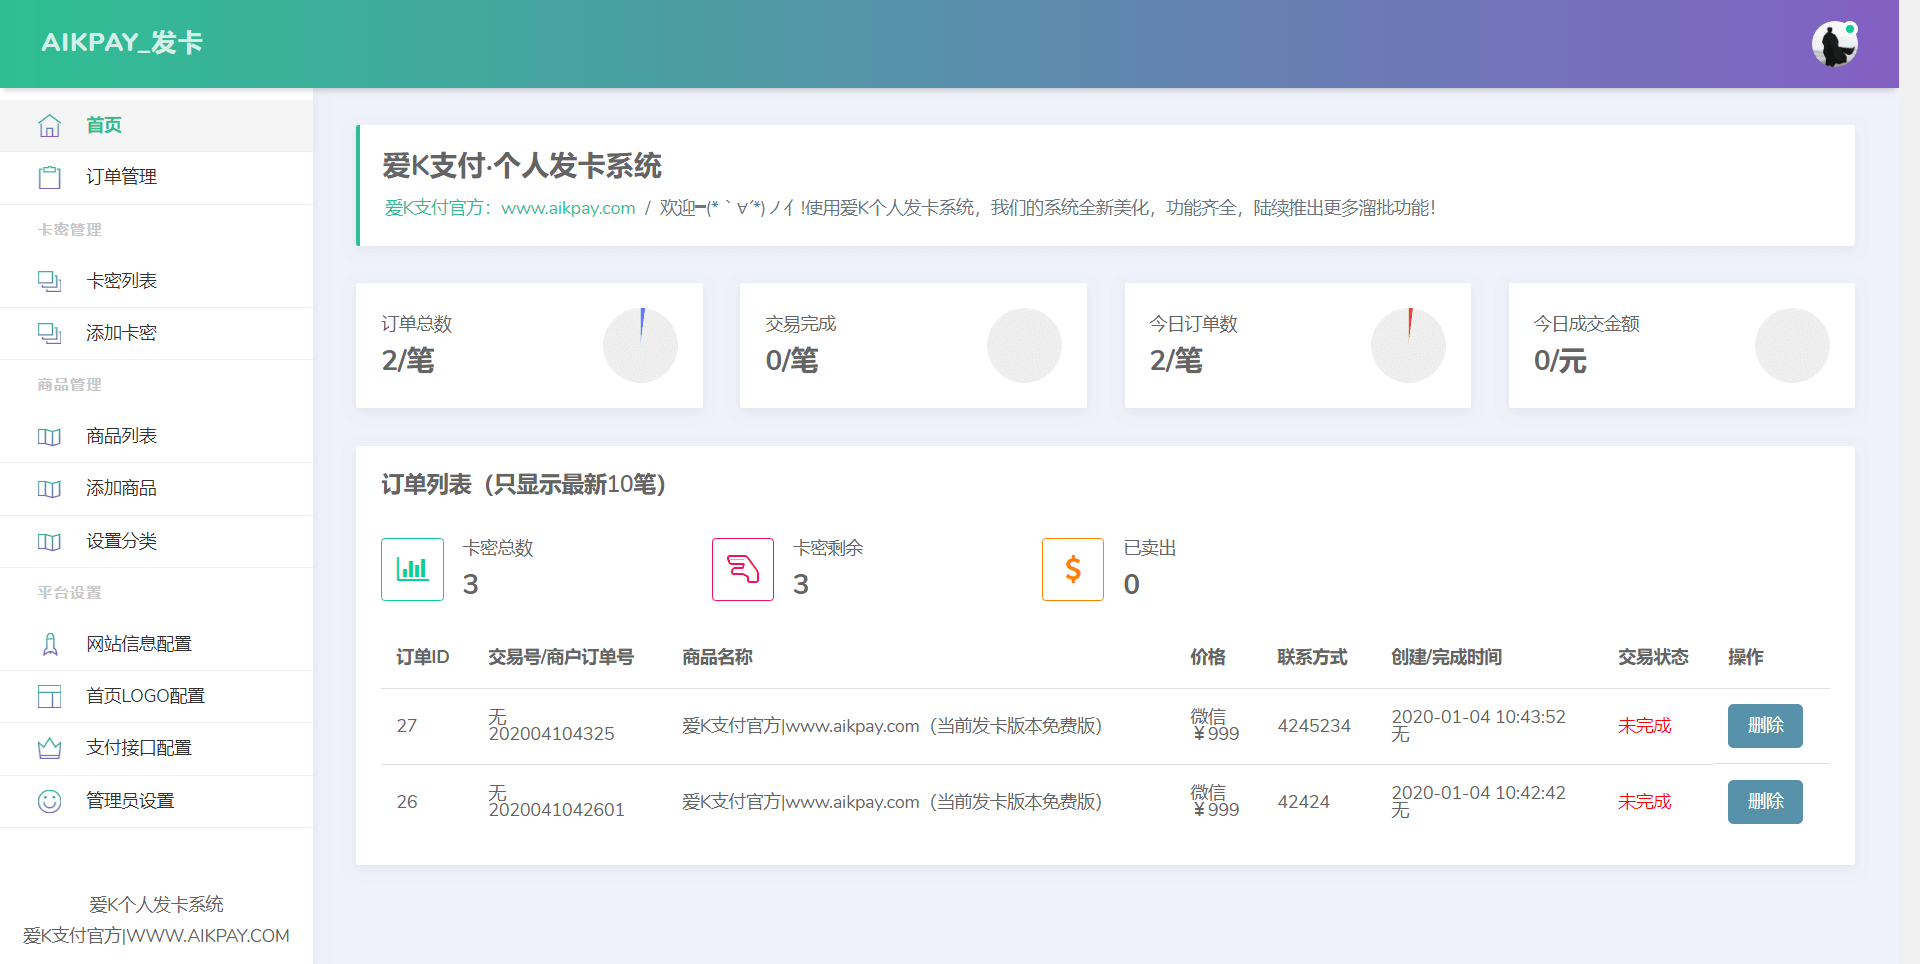Open 订单管理 menu item
Viewport: 1920px width, 964px height.
(156, 177)
